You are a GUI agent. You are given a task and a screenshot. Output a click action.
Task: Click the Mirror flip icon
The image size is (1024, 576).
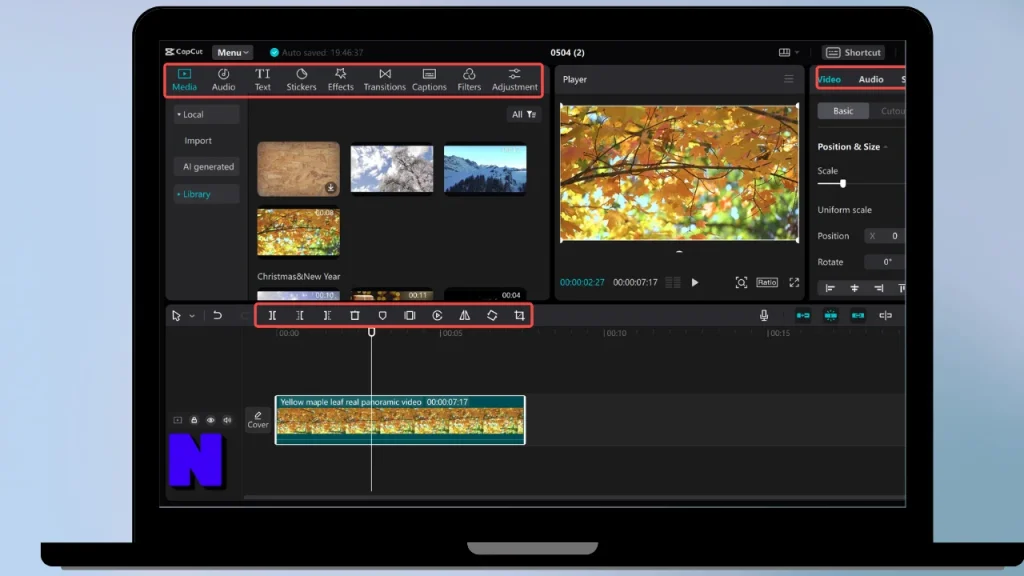pyautogui.click(x=464, y=315)
